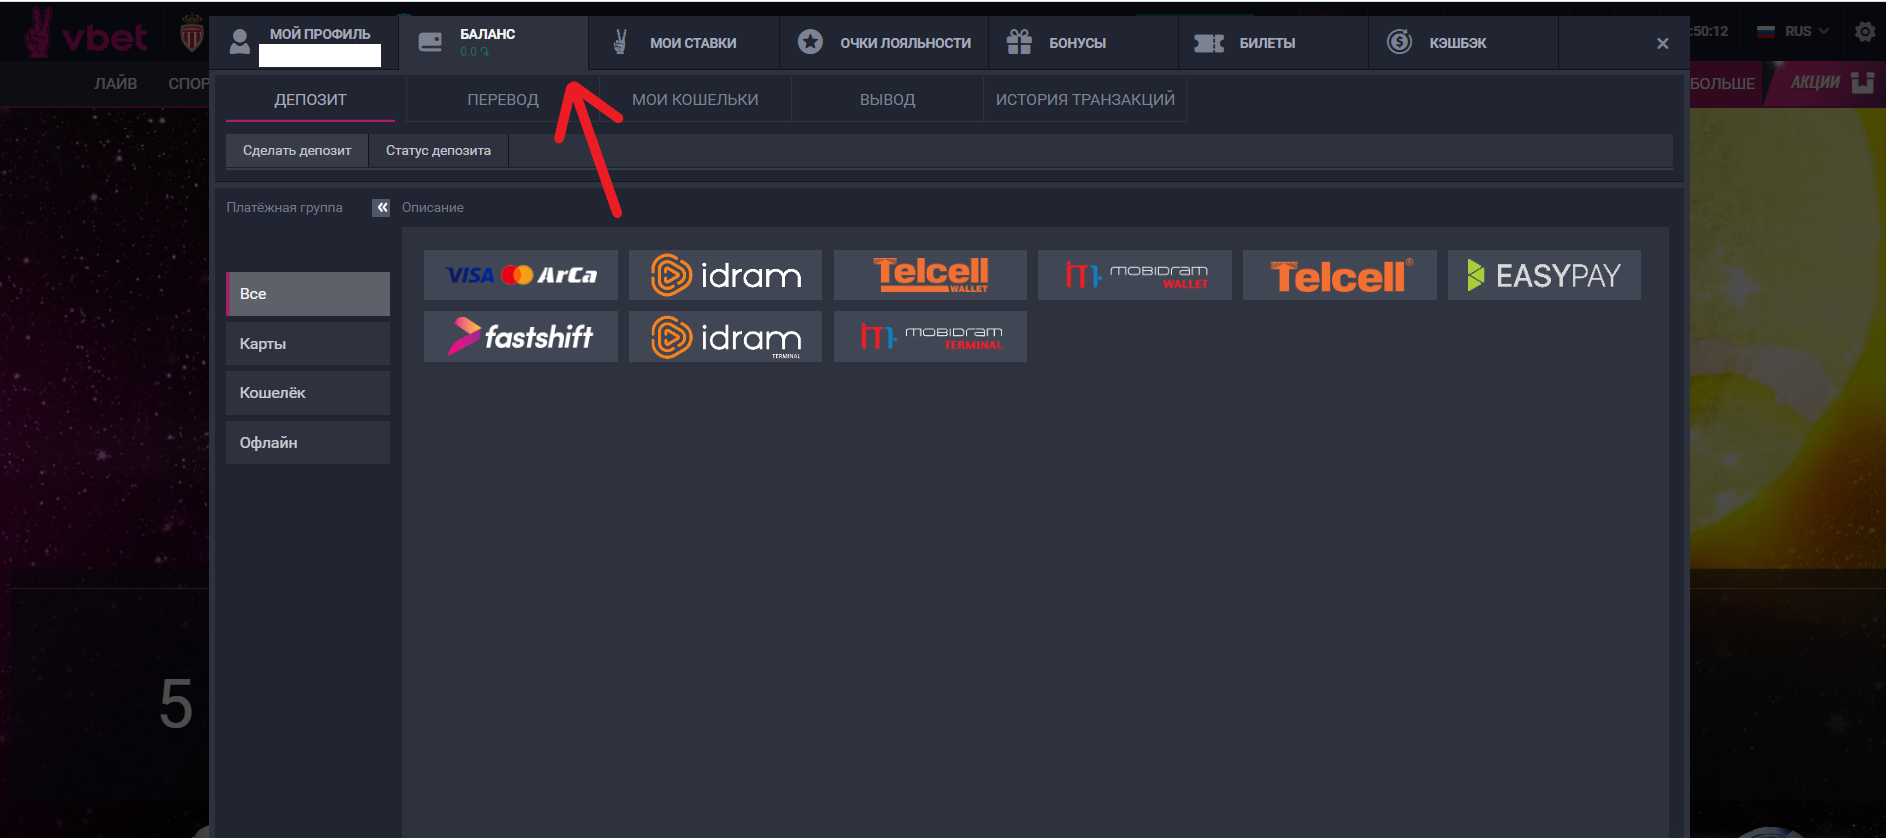Open the Кэшбэк tab
The width and height of the screenshot is (1886, 838).
pos(1464,42)
